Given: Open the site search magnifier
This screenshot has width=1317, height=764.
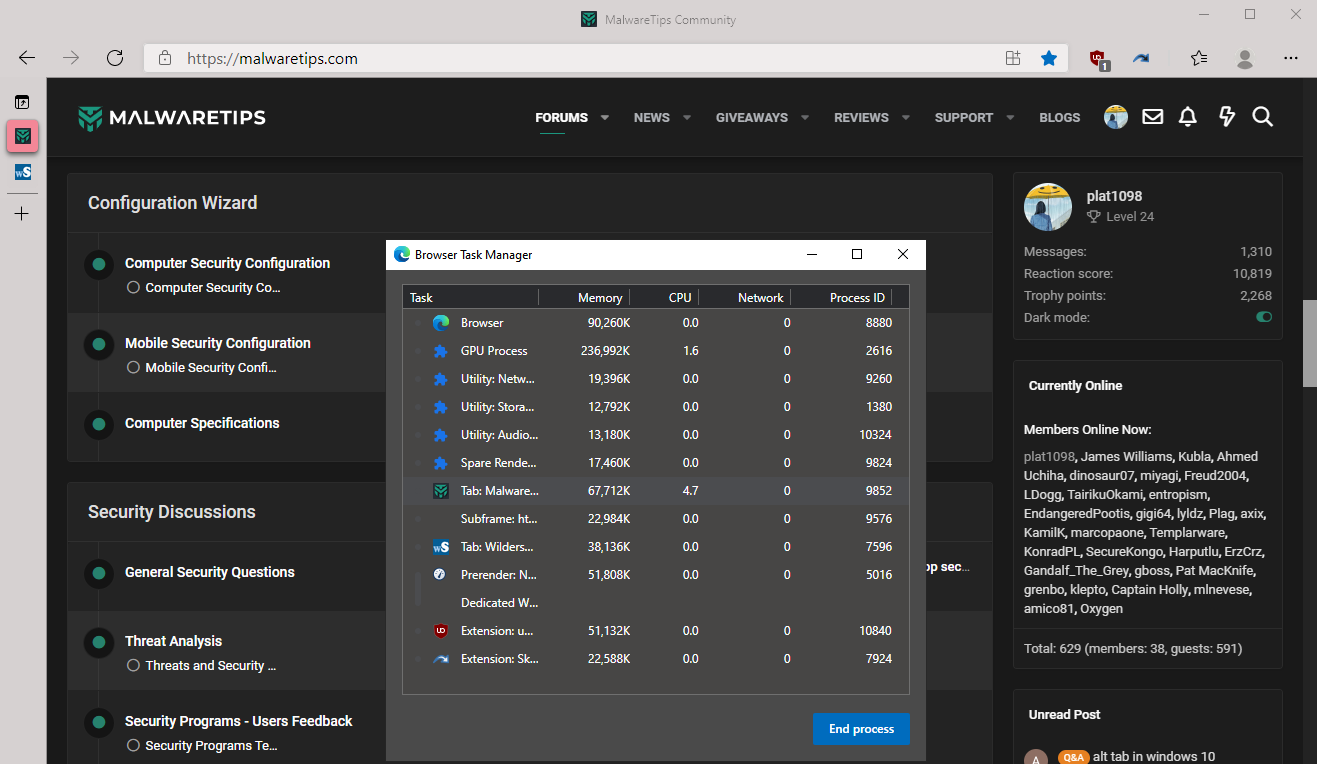Looking at the screenshot, I should (x=1263, y=117).
